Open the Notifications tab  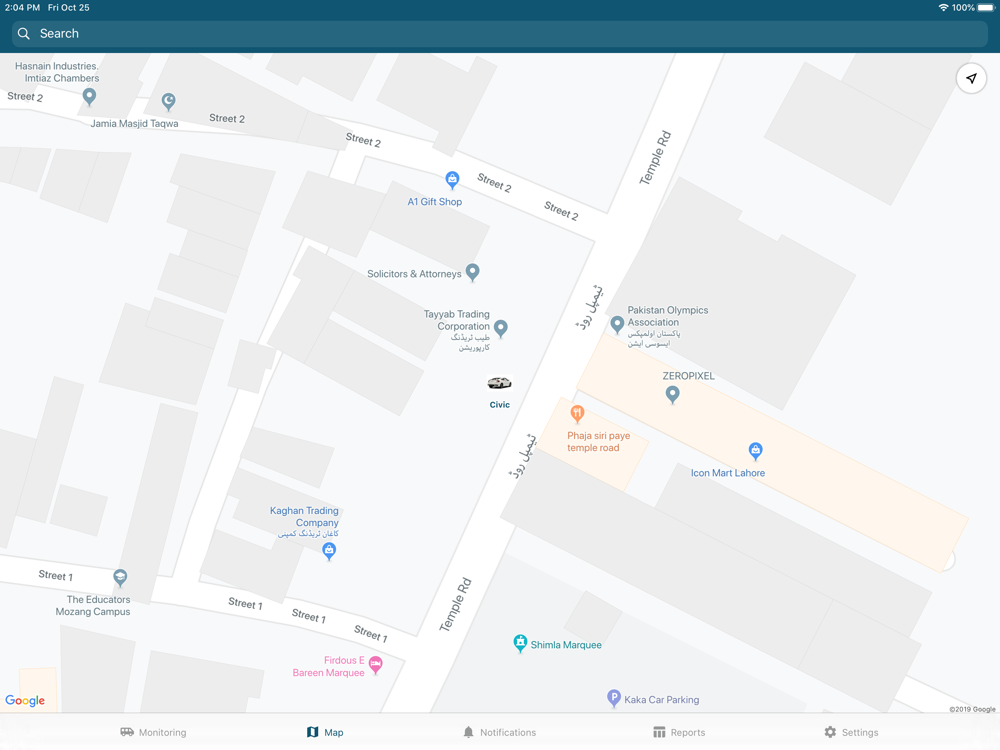[499, 732]
